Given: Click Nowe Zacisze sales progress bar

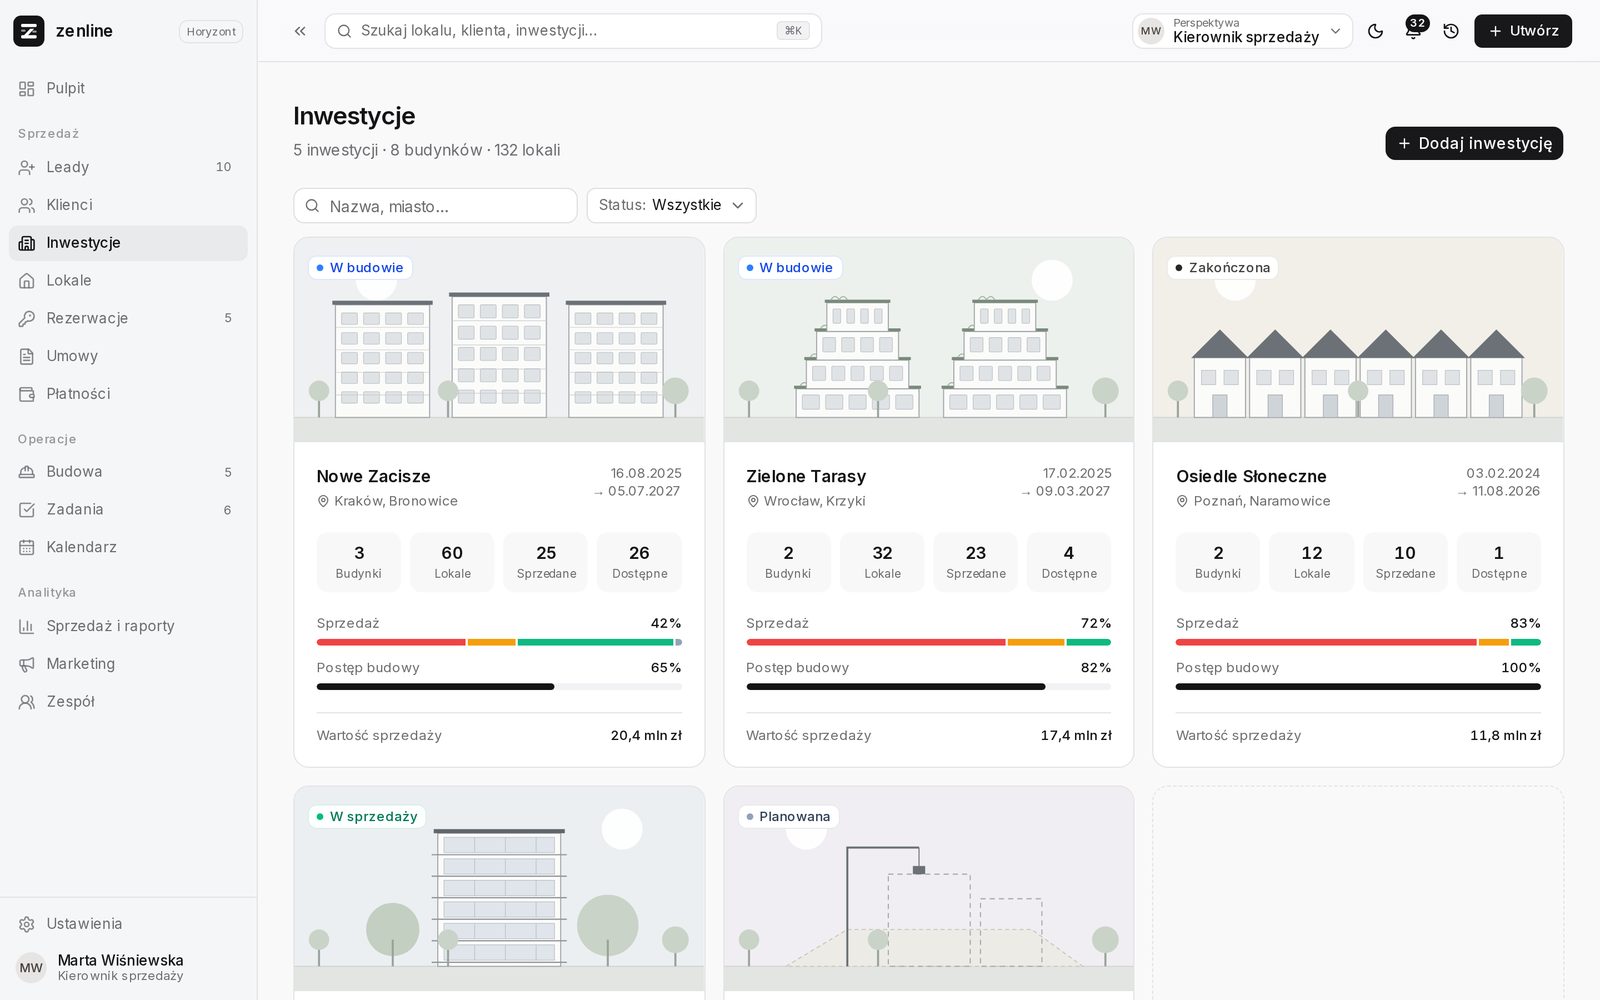Looking at the screenshot, I should (x=499, y=642).
